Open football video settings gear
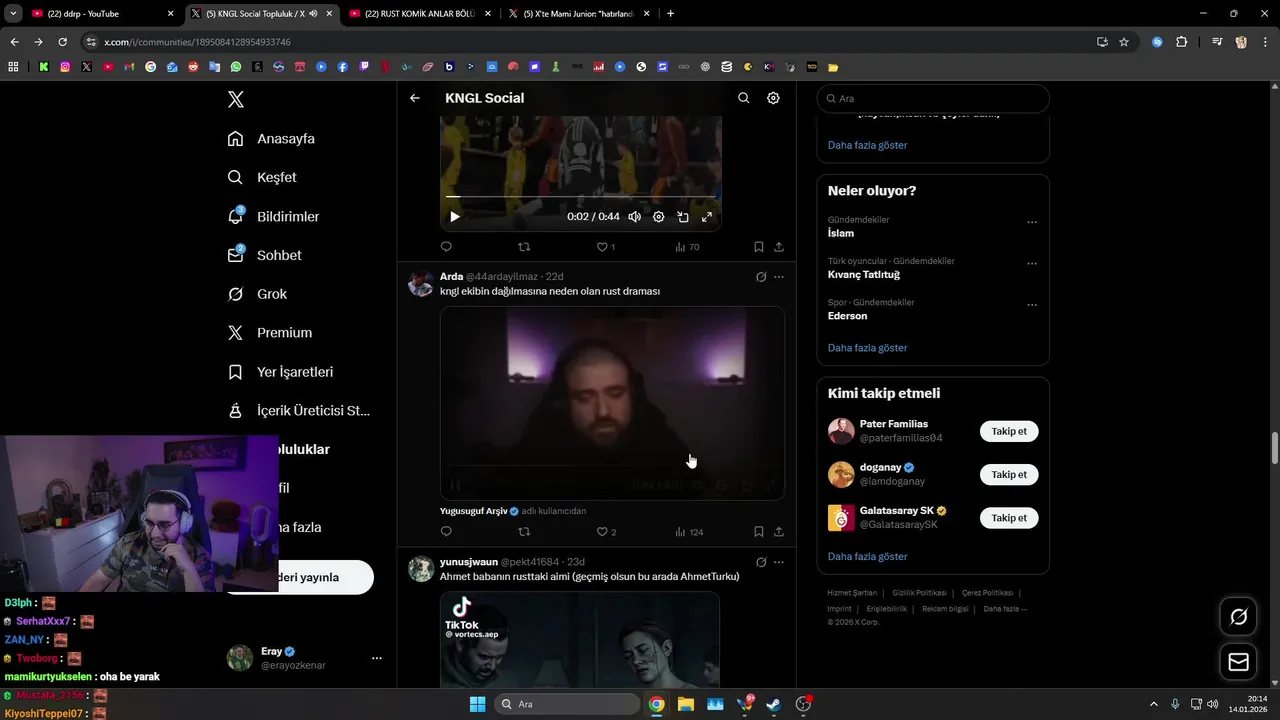Image resolution: width=1280 pixels, height=720 pixels. (x=658, y=216)
